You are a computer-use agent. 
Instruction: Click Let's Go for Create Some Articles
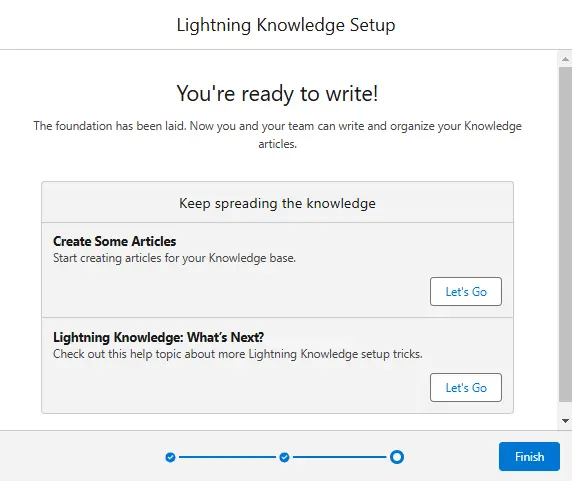pyautogui.click(x=466, y=291)
